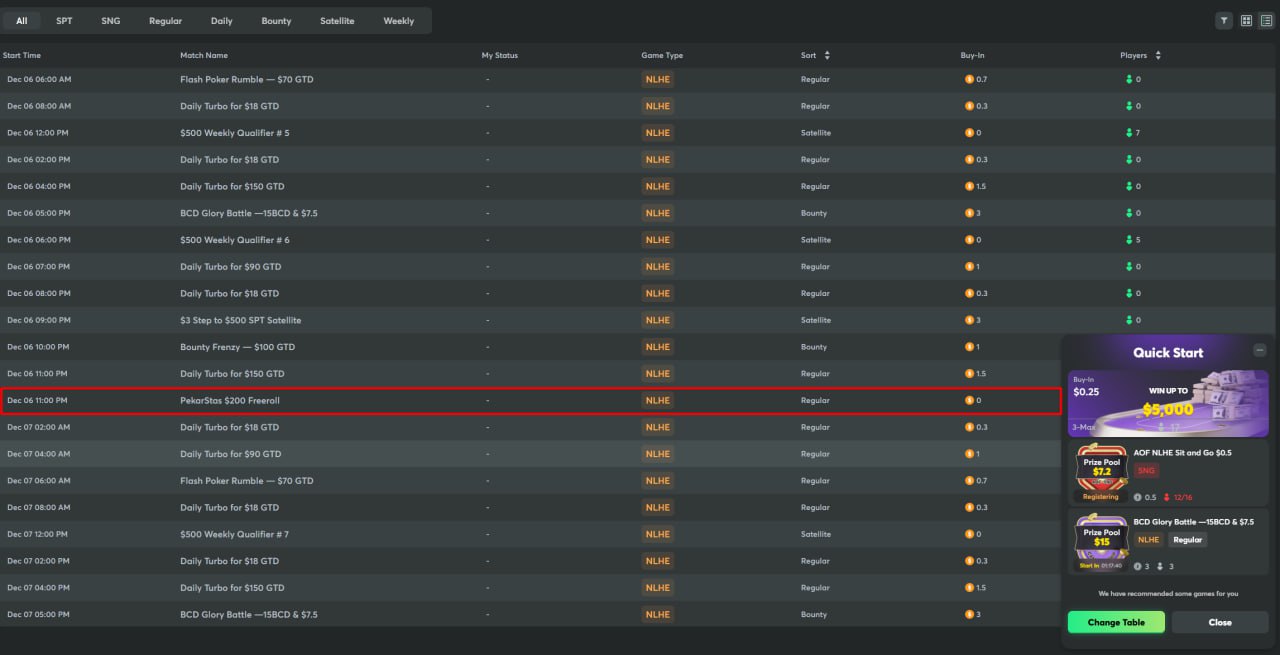Select the SPT tab

pyautogui.click(x=64, y=21)
